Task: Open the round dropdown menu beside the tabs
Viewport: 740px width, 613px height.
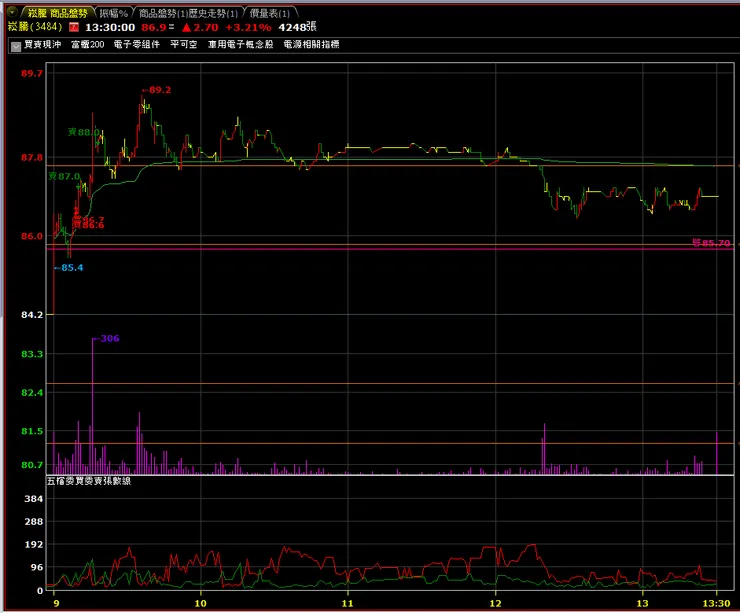Action: click(12, 12)
